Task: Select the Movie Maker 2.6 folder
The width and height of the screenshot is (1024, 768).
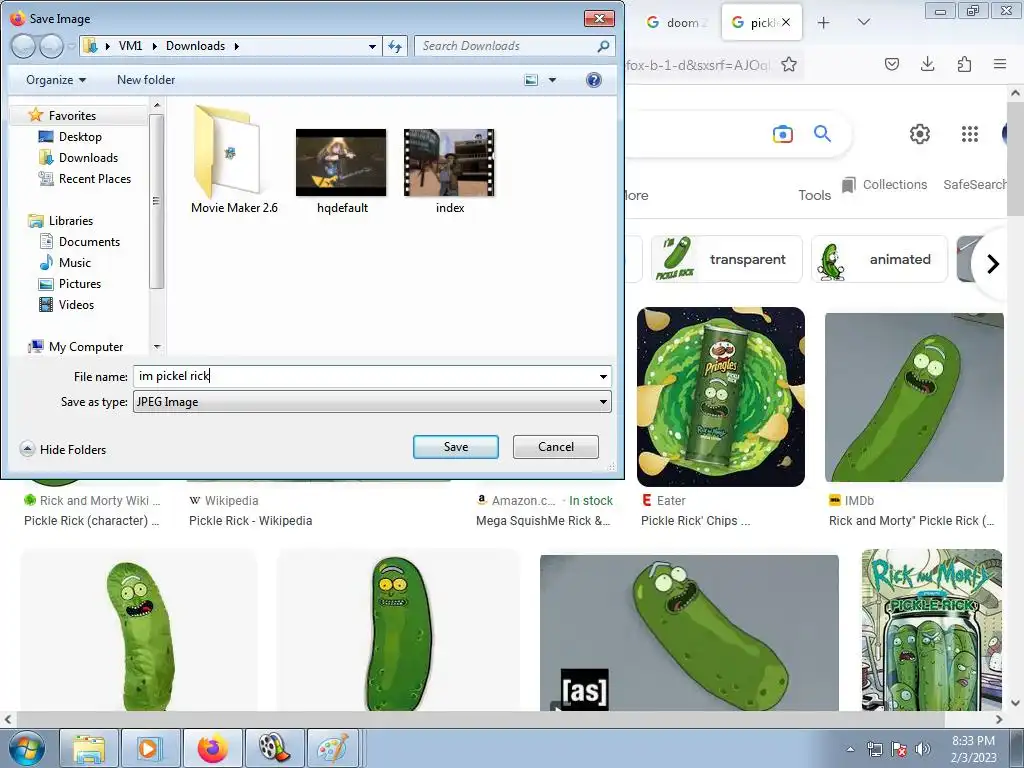Action: coord(234,160)
